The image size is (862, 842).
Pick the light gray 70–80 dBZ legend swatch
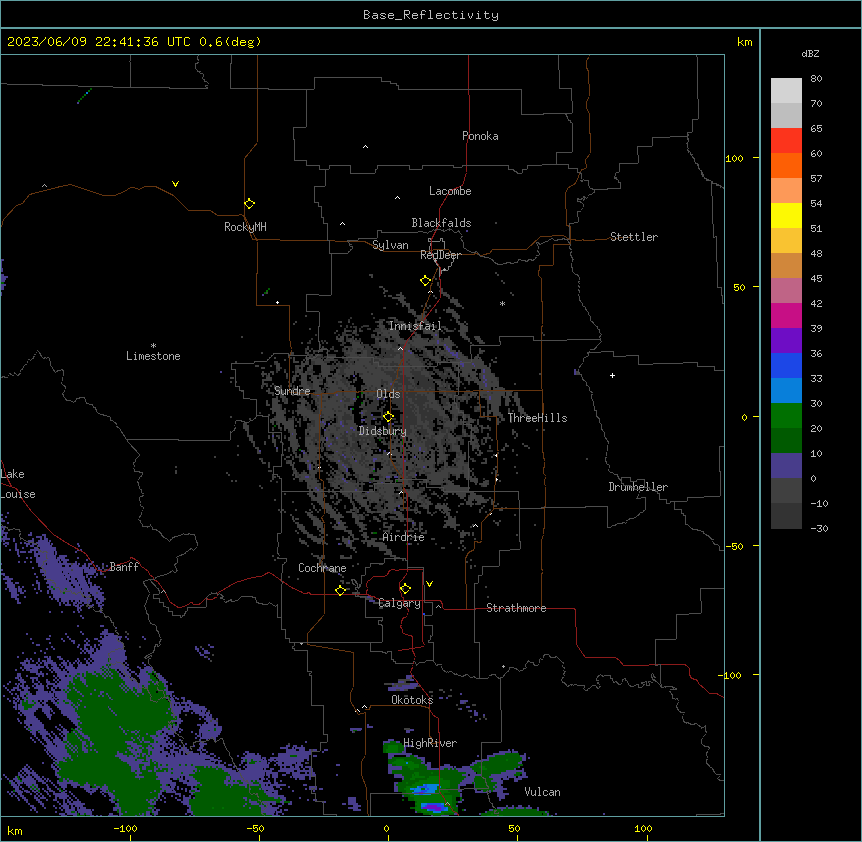tap(786, 91)
